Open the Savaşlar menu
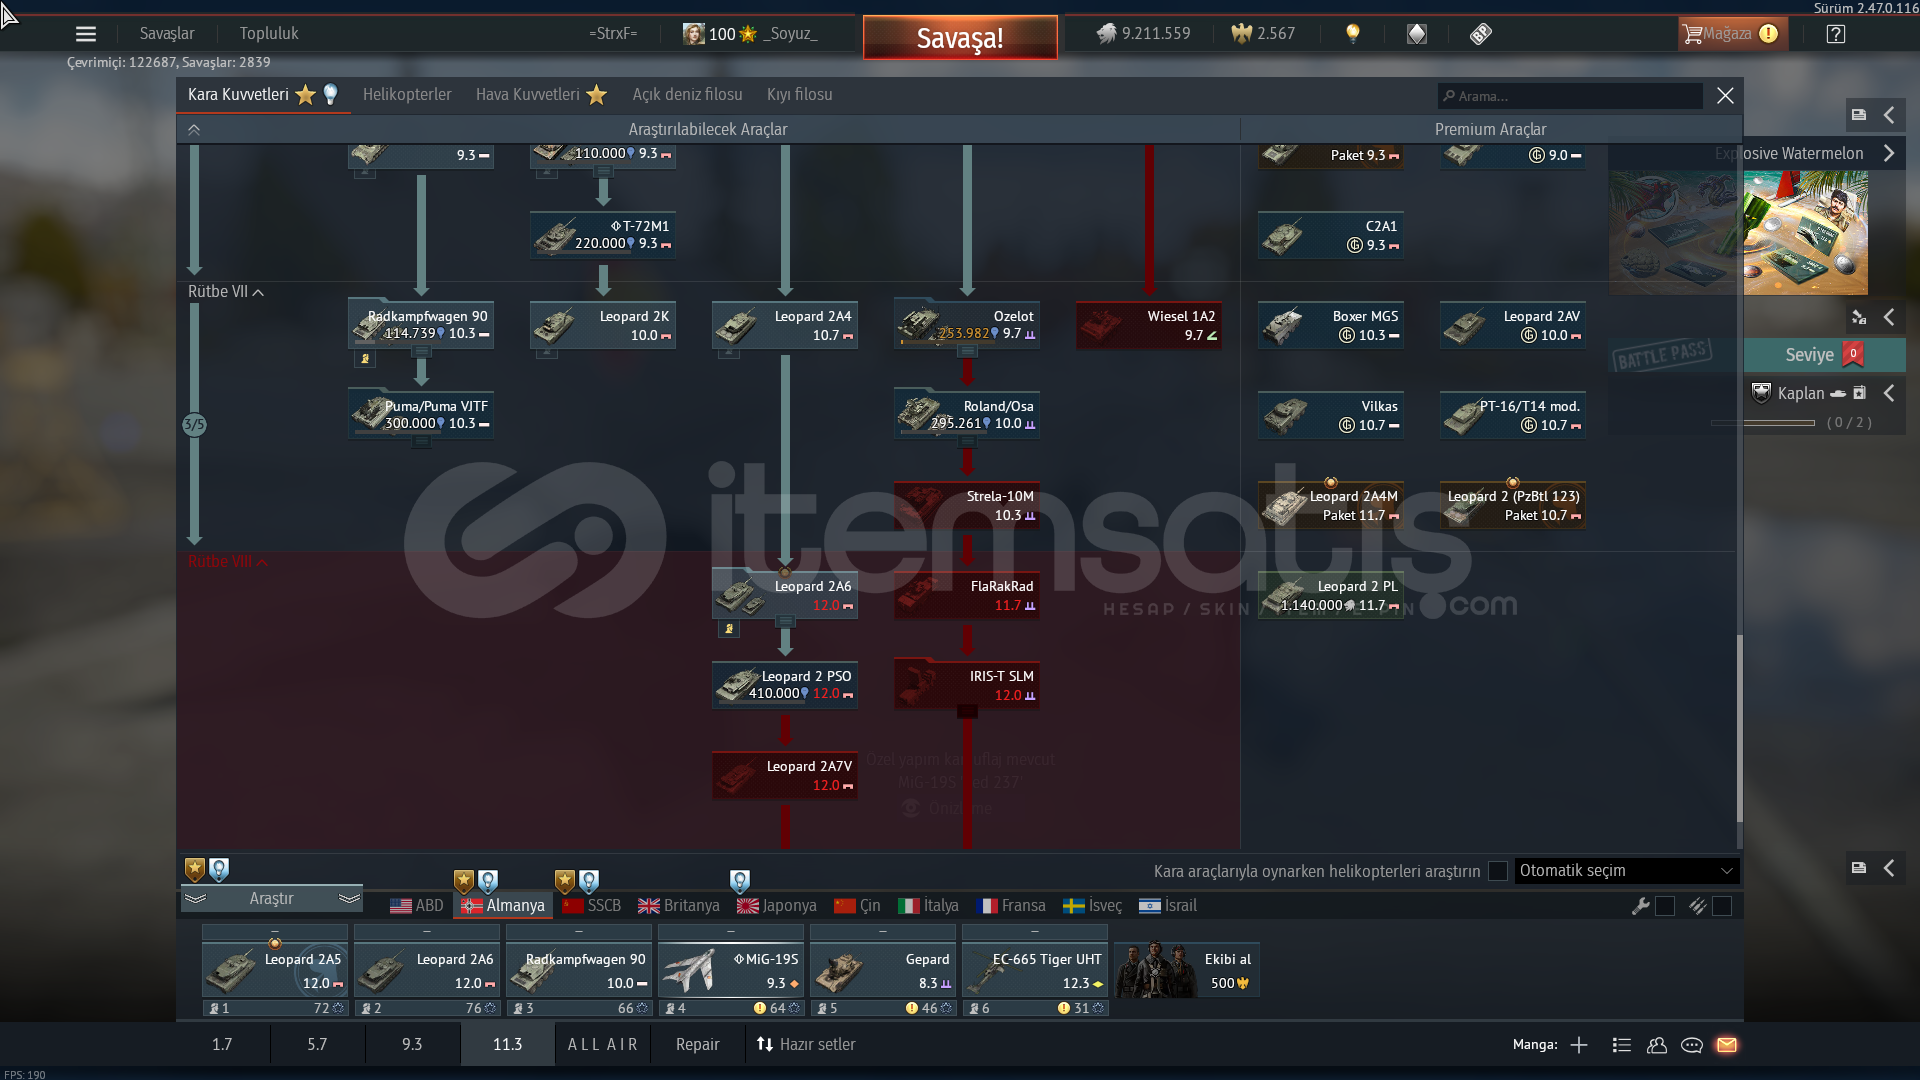The width and height of the screenshot is (1920, 1080). pos(167,33)
